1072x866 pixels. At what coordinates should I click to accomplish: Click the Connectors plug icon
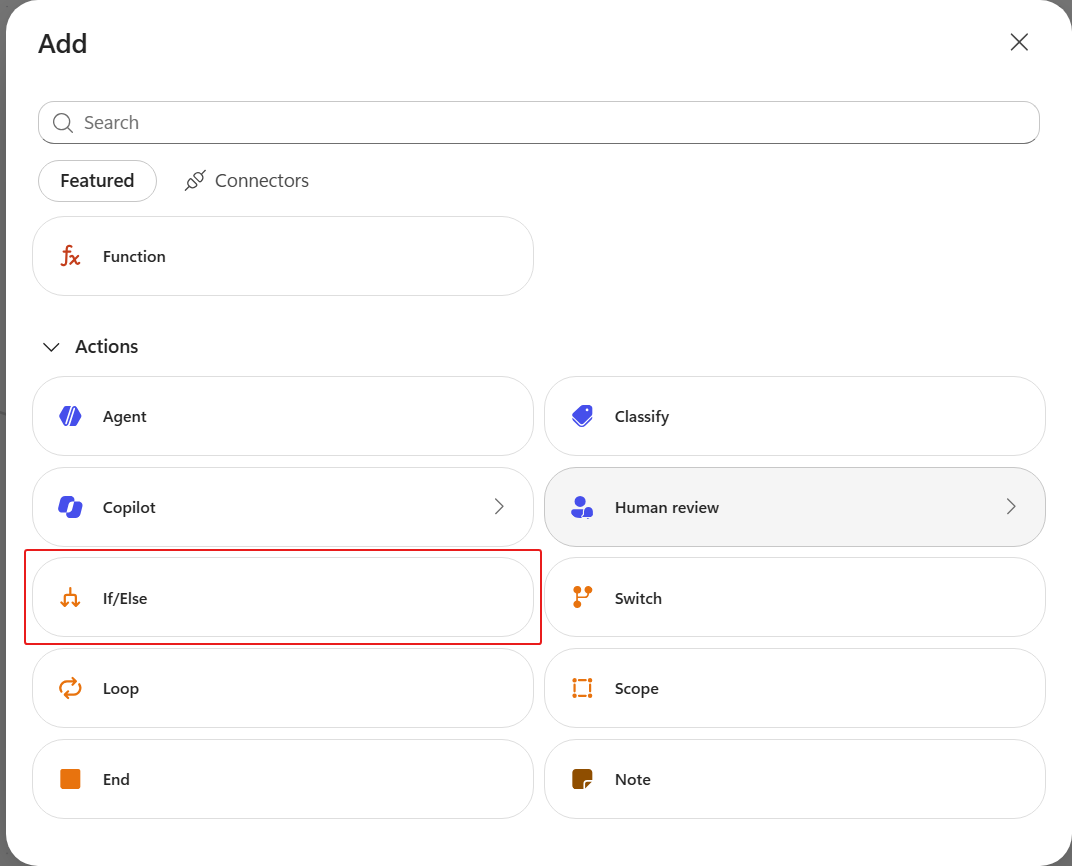(x=196, y=180)
